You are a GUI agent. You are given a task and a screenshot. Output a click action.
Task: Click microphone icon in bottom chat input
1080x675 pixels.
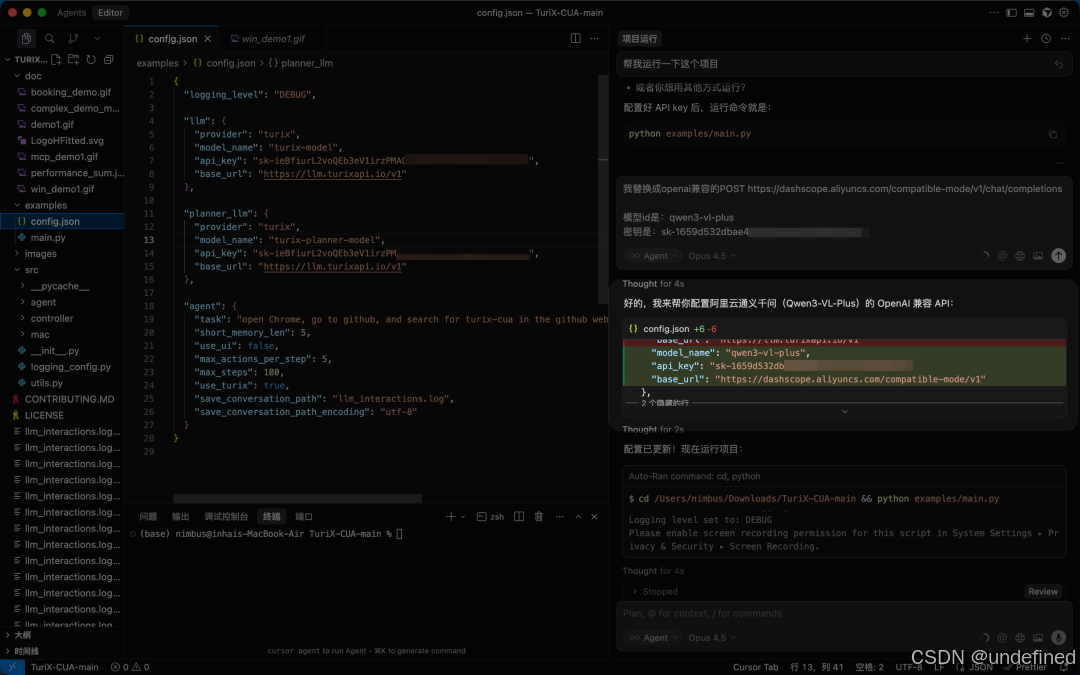pos(1059,638)
